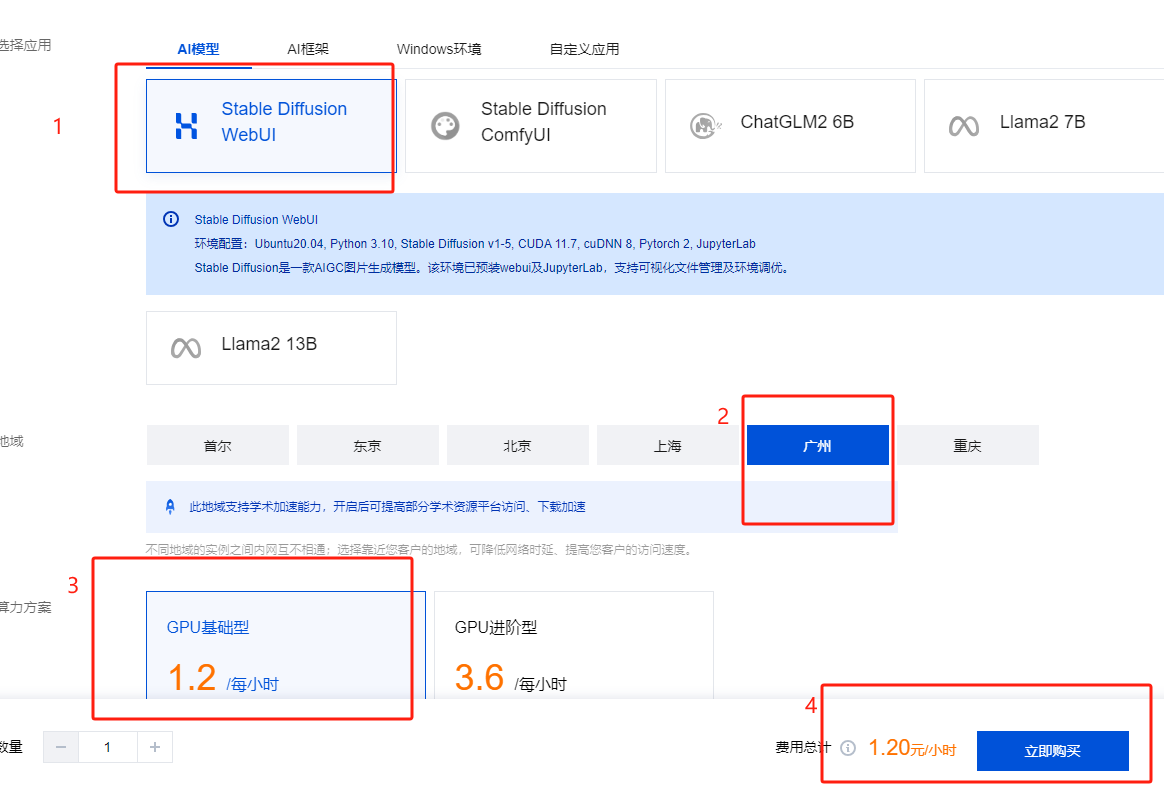Click the Stable Diffusion WebUI logo icon
Image resolution: width=1164 pixels, height=787 pixels.
pos(186,126)
